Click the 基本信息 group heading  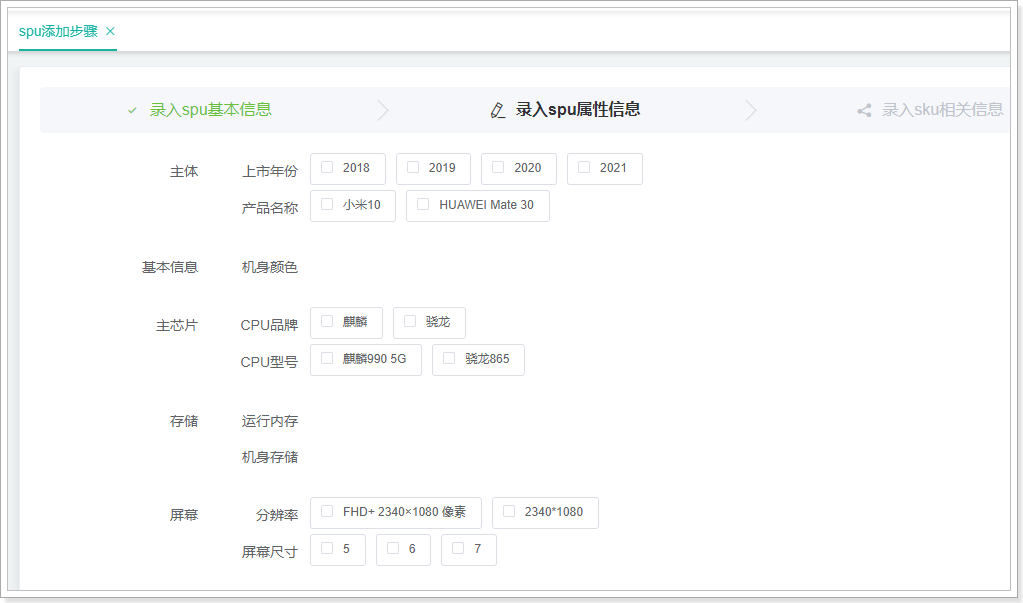(170, 268)
